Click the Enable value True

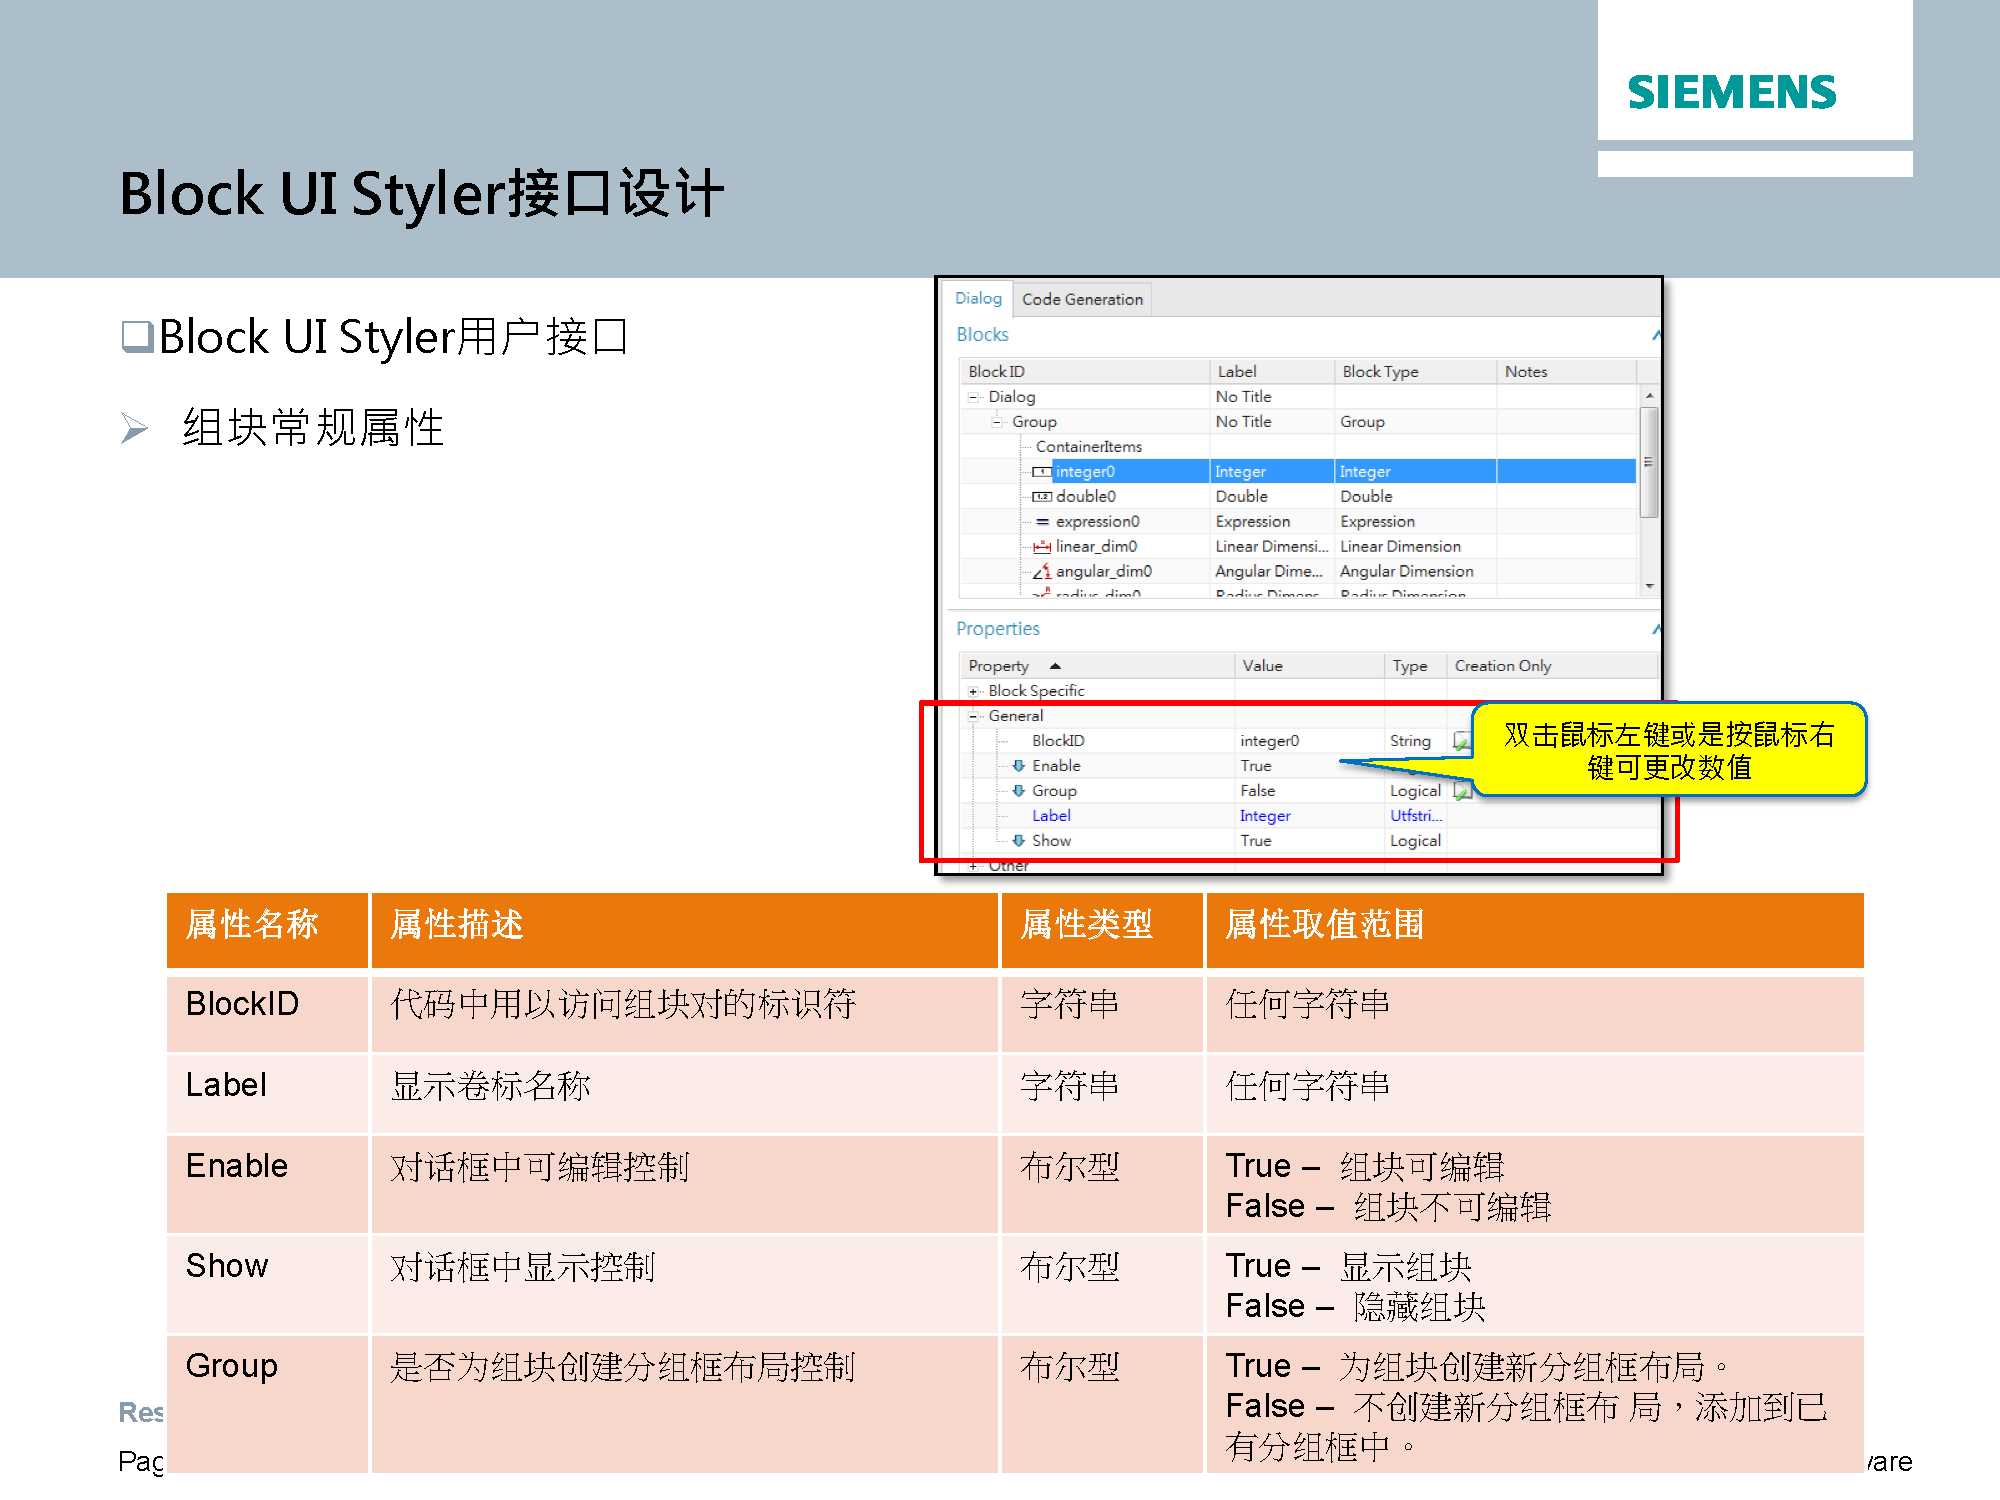point(1255,765)
